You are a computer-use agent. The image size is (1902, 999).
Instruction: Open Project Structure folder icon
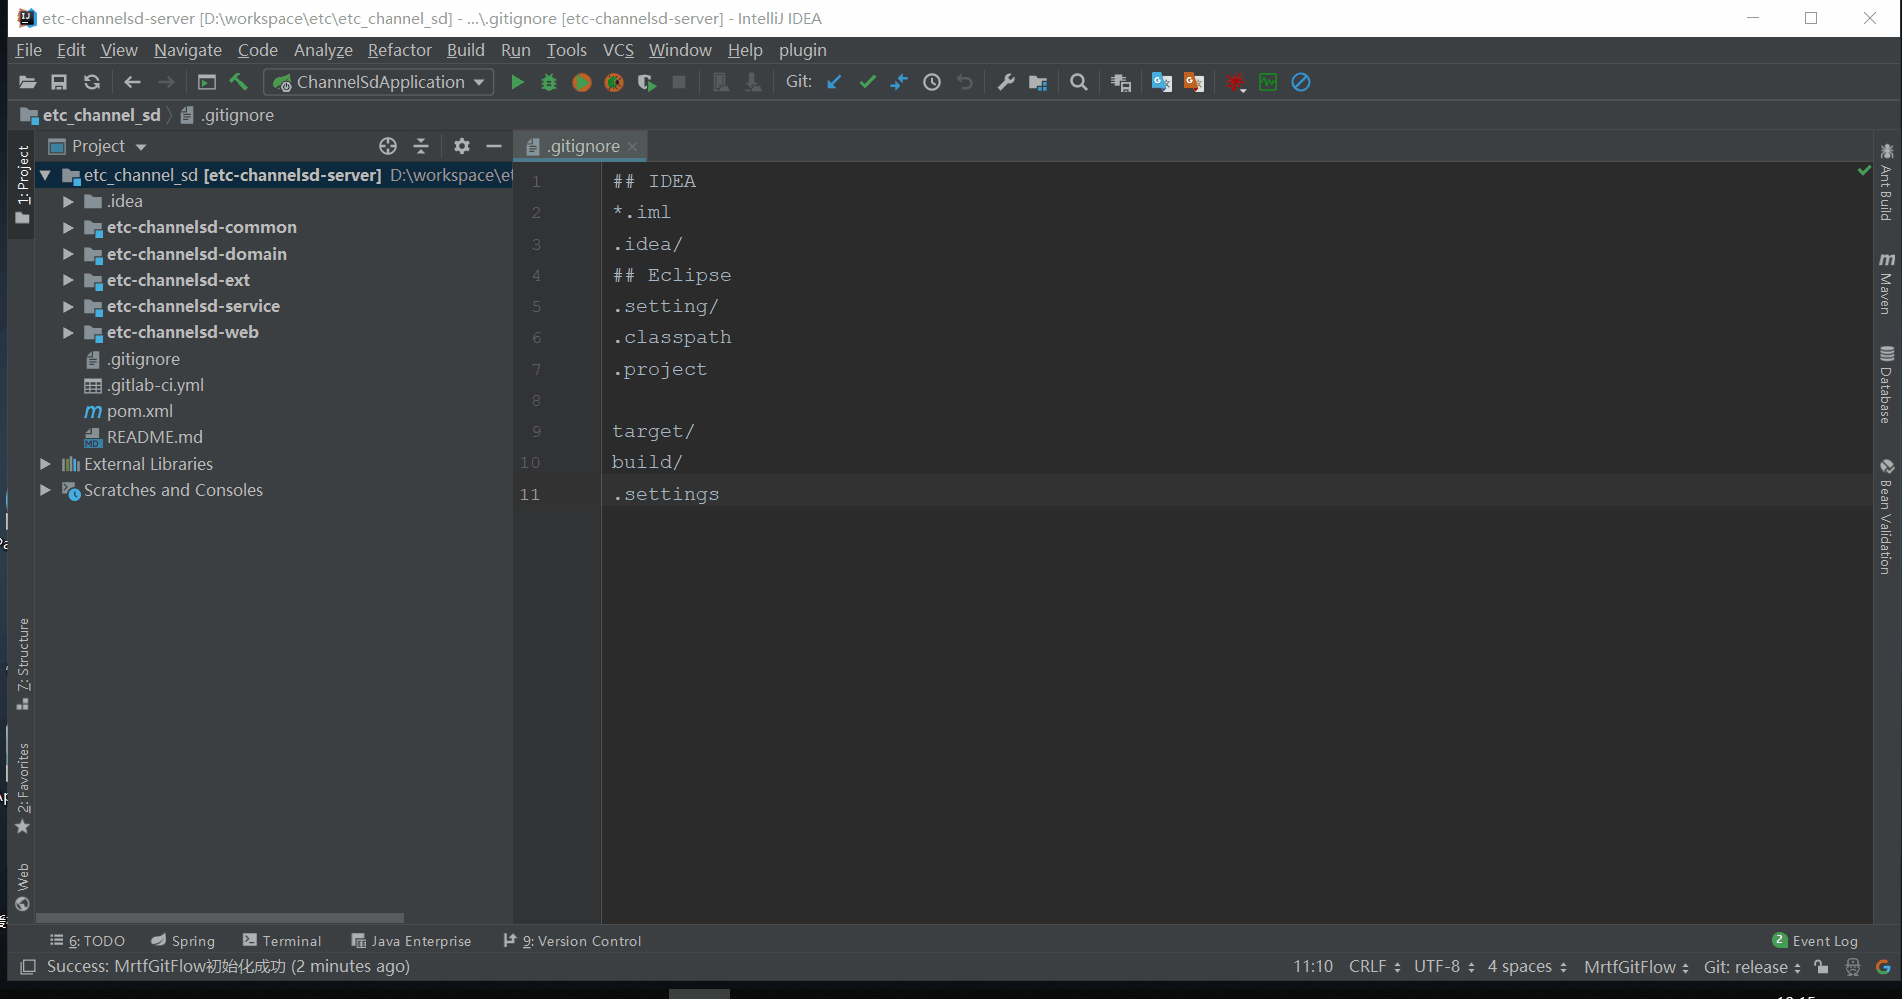pos(1038,82)
